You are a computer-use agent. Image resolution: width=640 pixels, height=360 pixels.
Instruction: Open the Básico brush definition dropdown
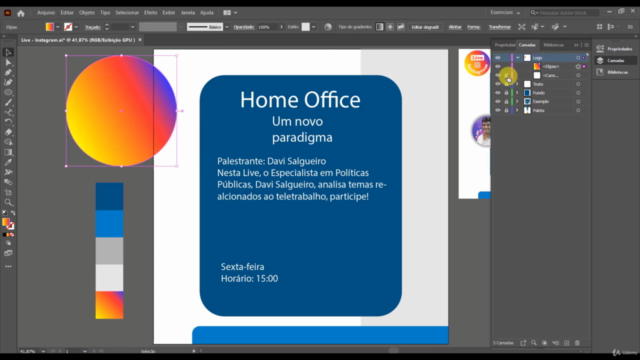tap(227, 27)
